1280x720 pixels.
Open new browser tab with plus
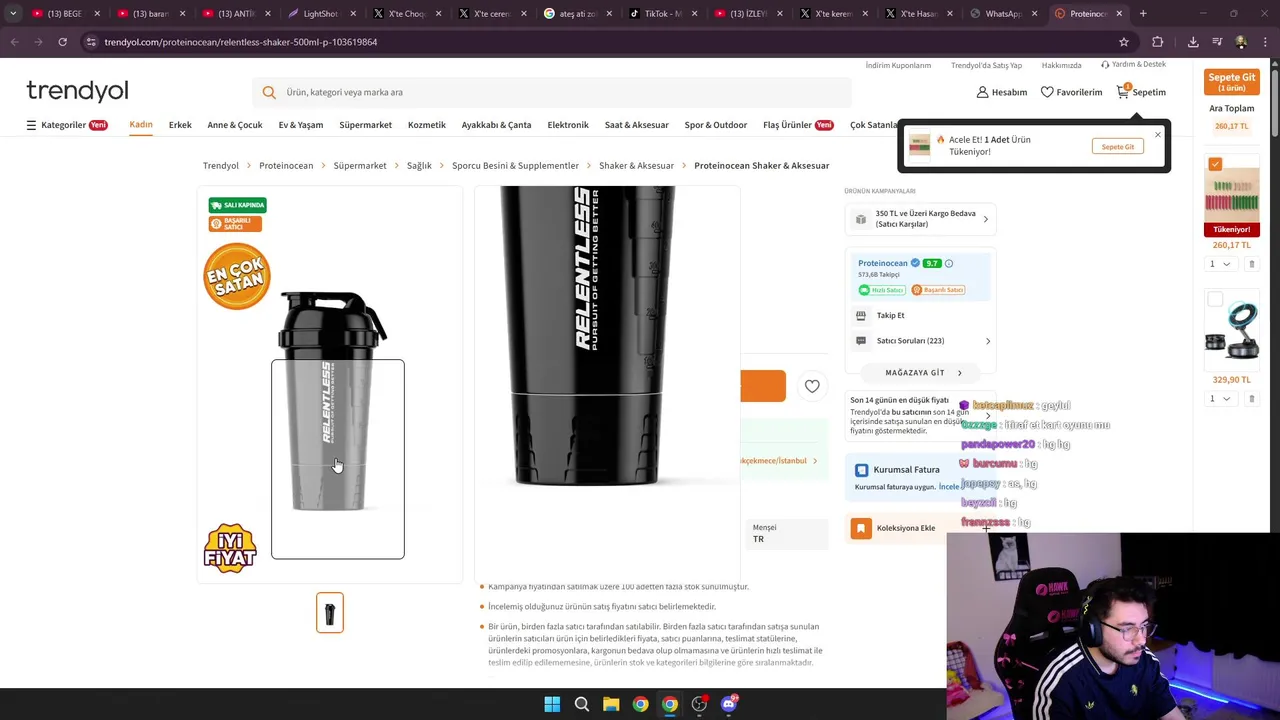click(1143, 14)
